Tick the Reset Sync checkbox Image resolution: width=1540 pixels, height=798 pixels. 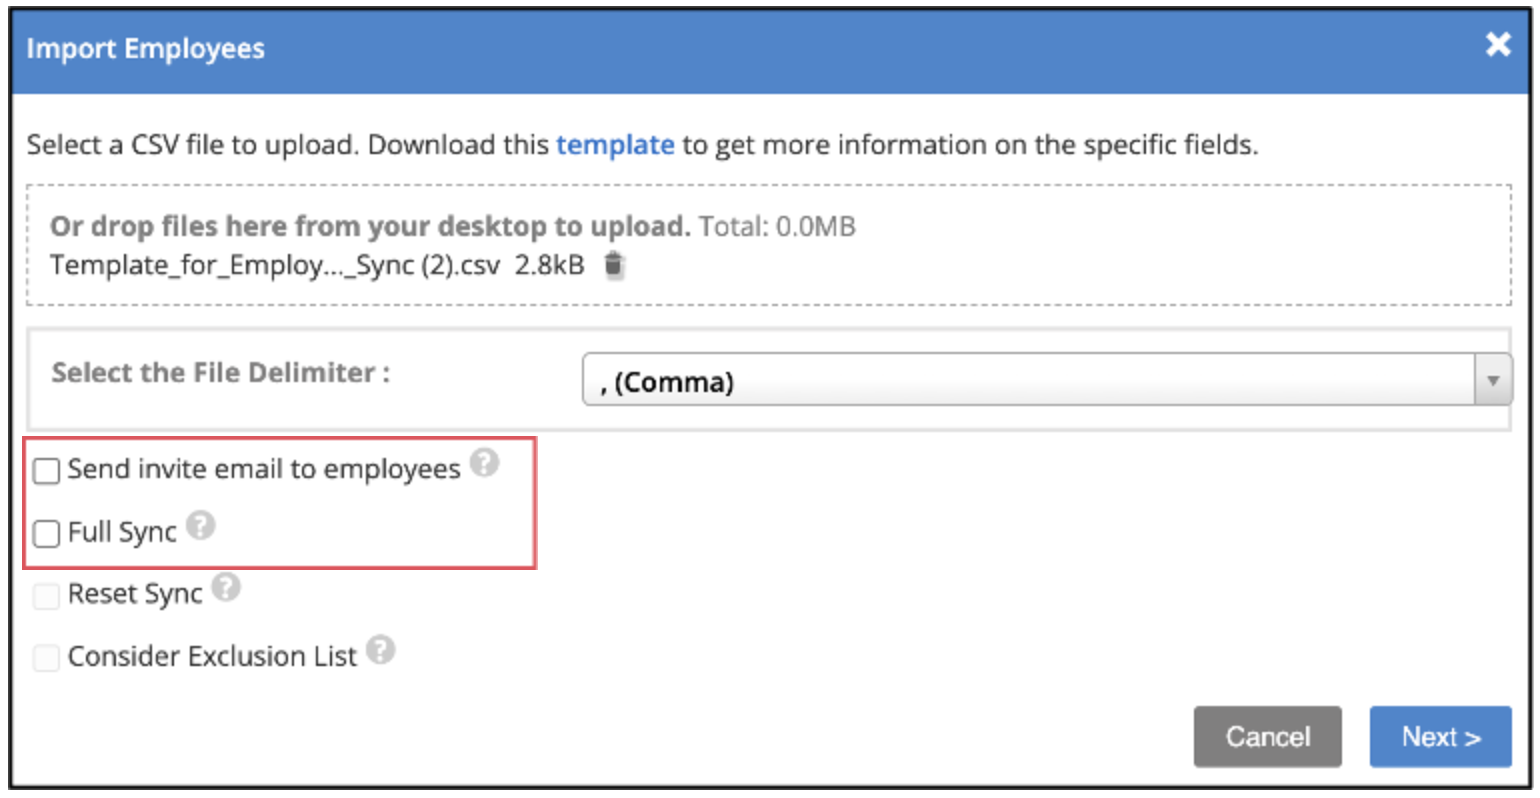coord(47,596)
